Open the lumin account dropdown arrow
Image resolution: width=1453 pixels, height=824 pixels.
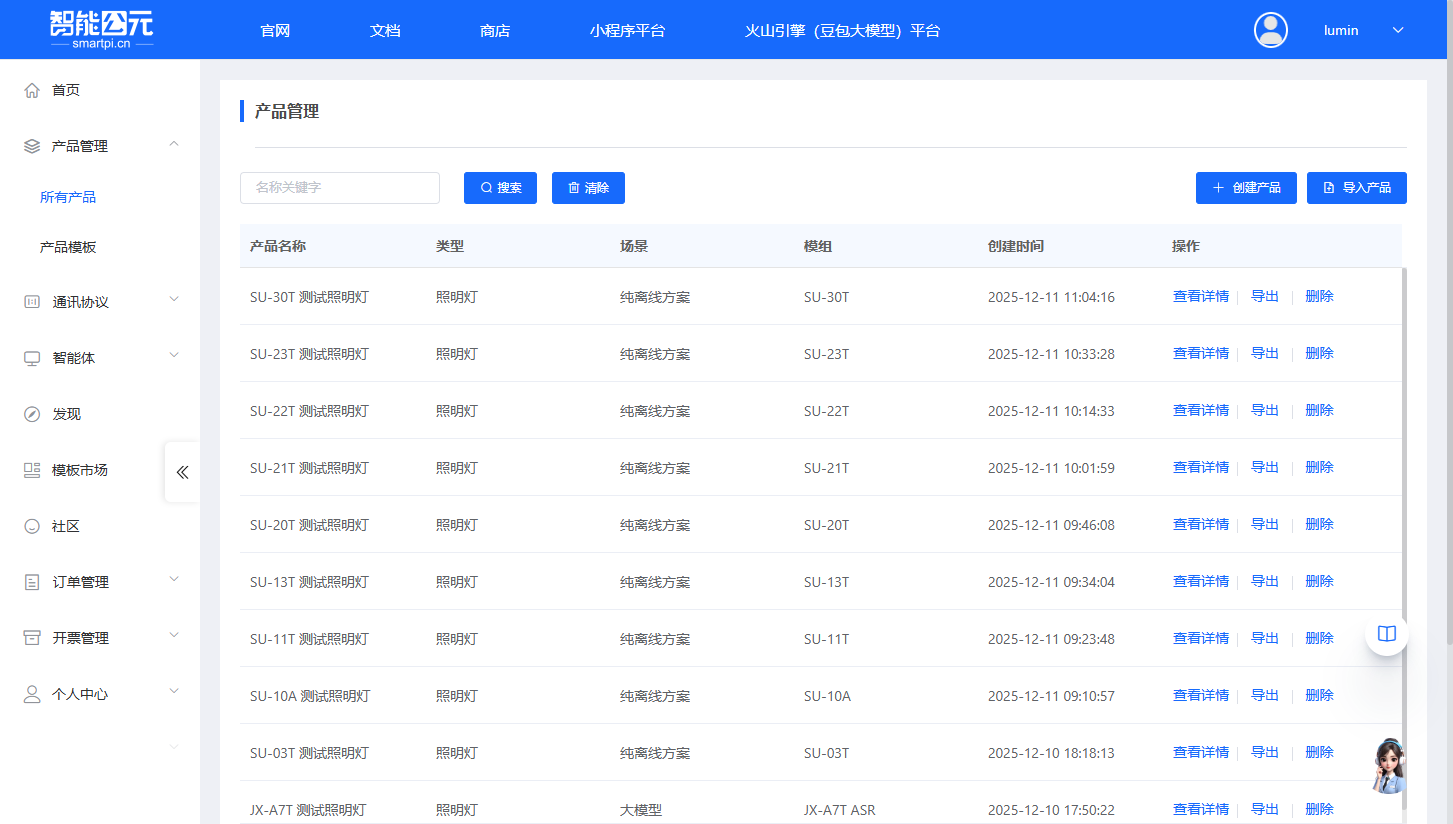1398,30
